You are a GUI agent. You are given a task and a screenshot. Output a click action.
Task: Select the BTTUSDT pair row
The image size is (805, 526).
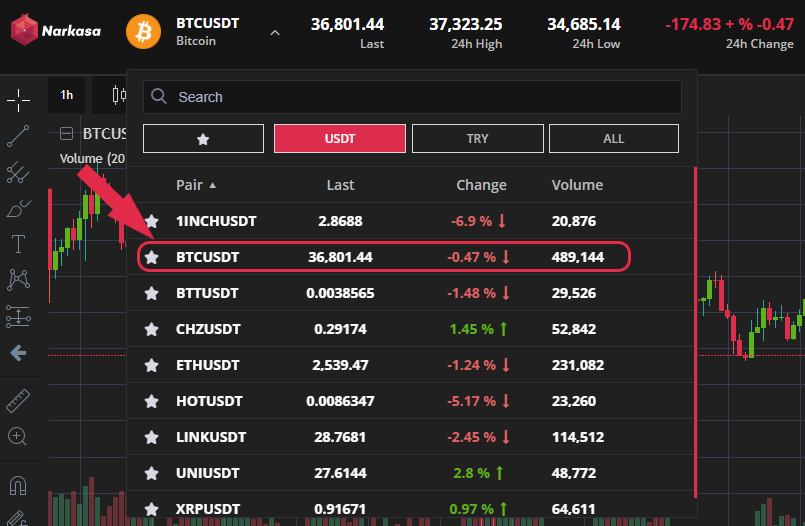coord(410,293)
